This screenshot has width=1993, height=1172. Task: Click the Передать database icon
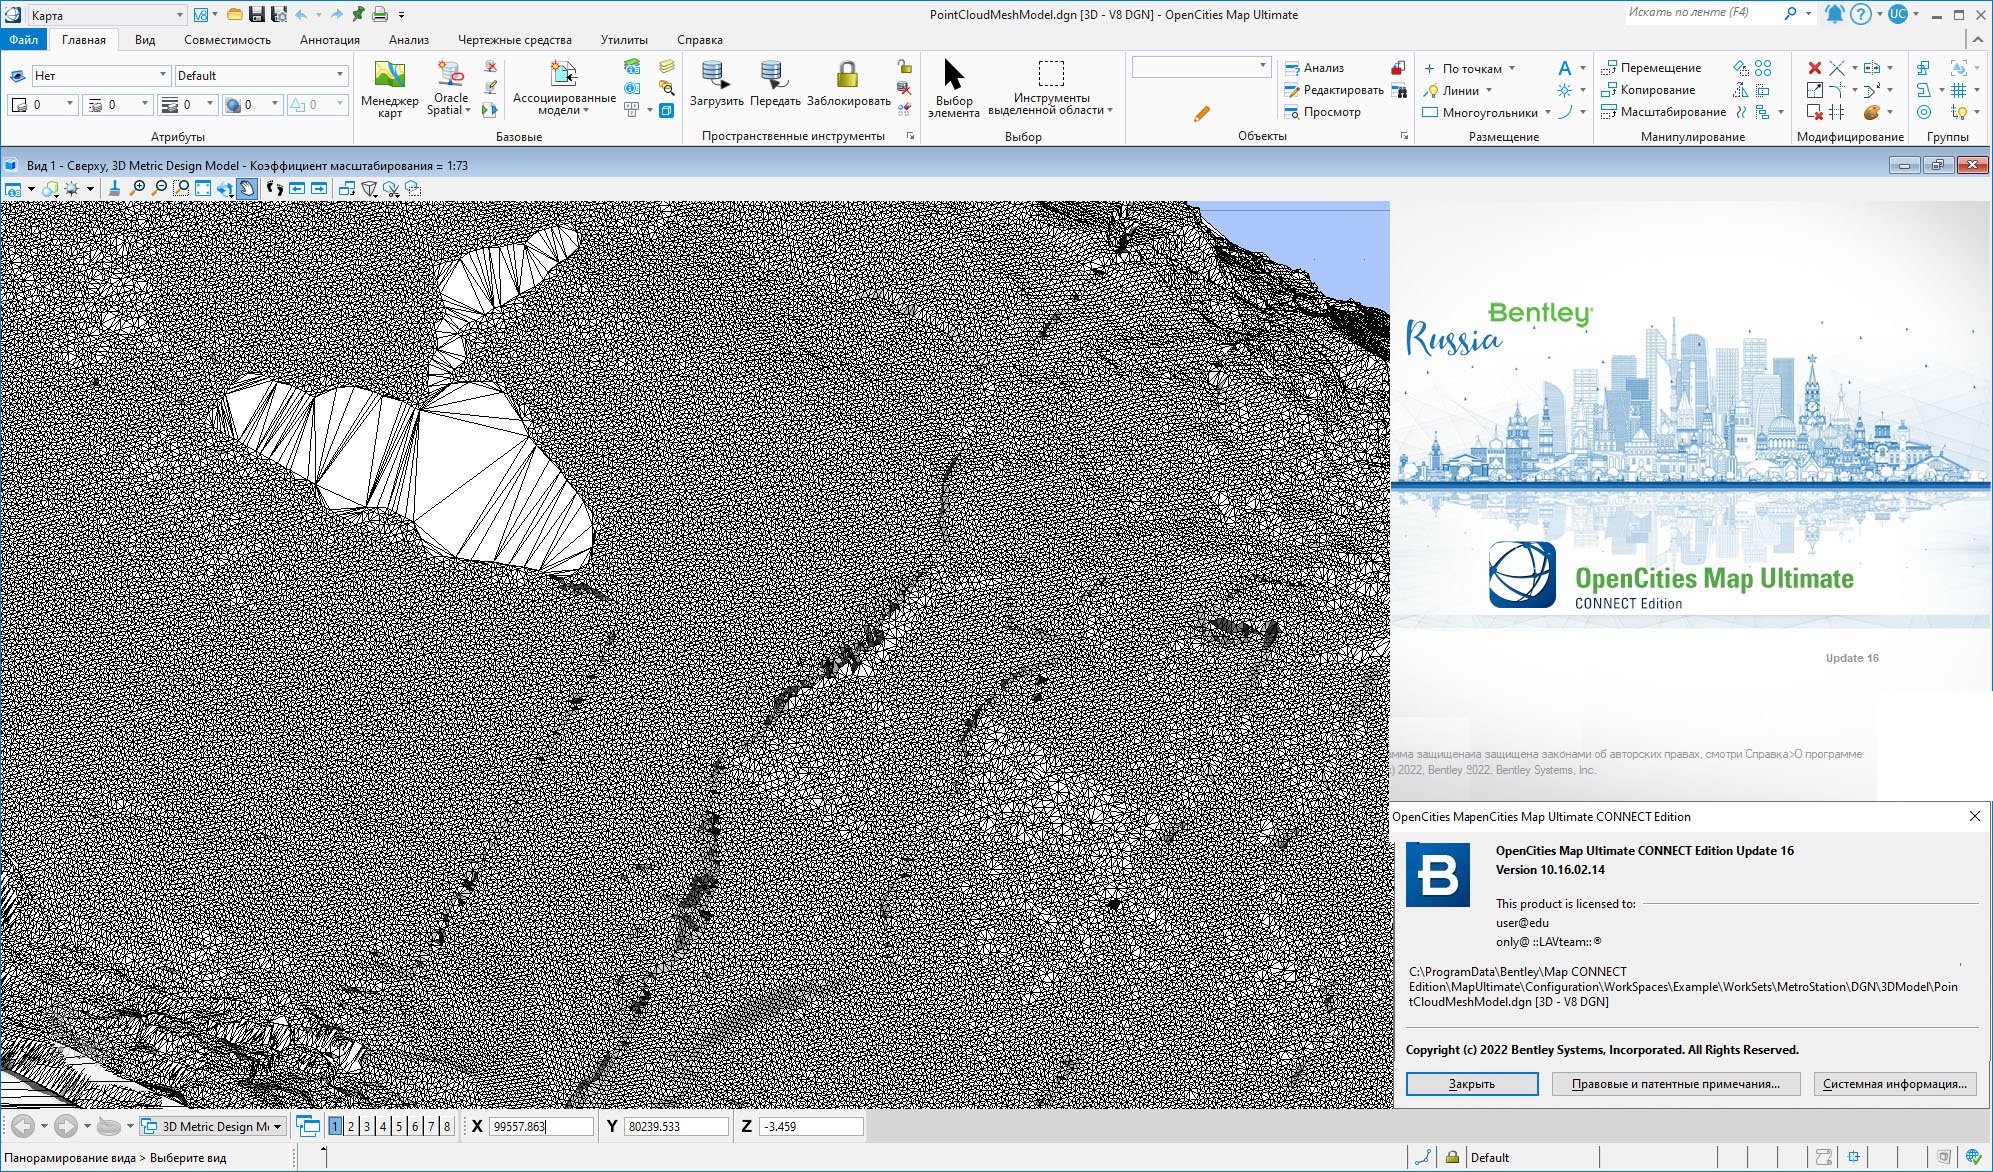pyautogui.click(x=774, y=76)
